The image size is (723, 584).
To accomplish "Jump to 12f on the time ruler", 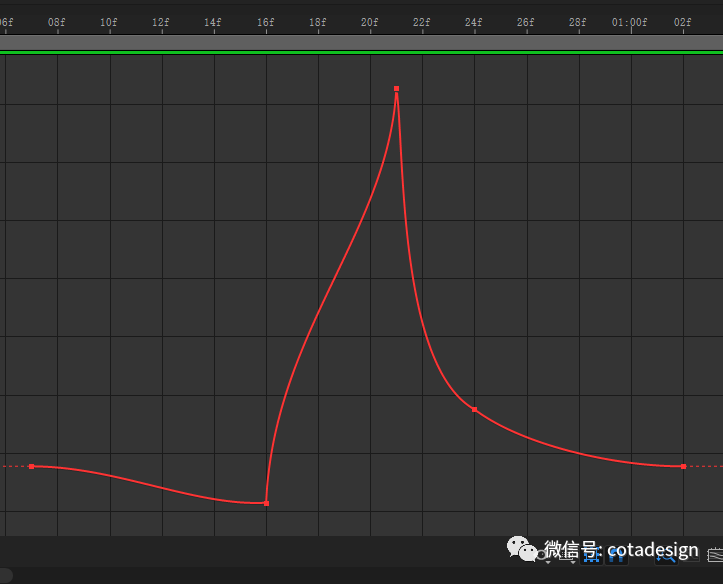I will pyautogui.click(x=161, y=22).
